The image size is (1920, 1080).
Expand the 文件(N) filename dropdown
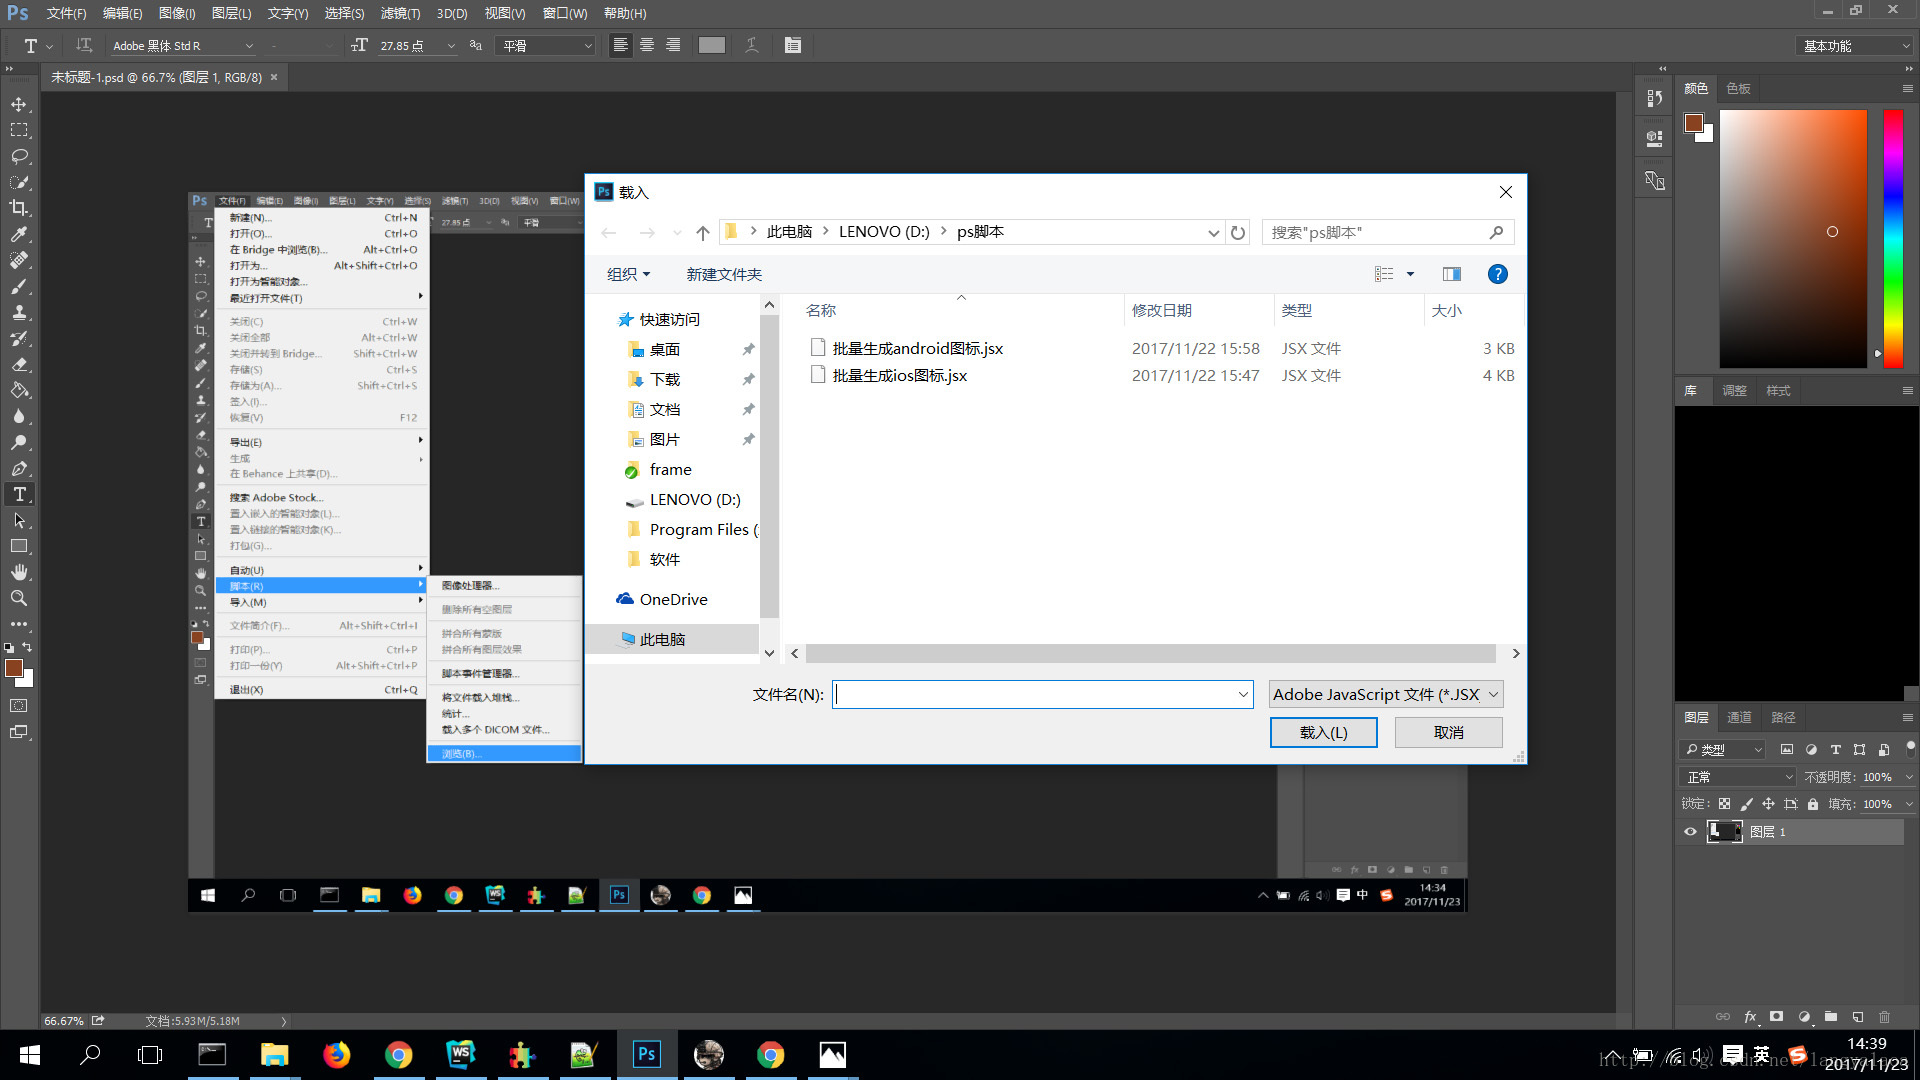(x=1238, y=694)
